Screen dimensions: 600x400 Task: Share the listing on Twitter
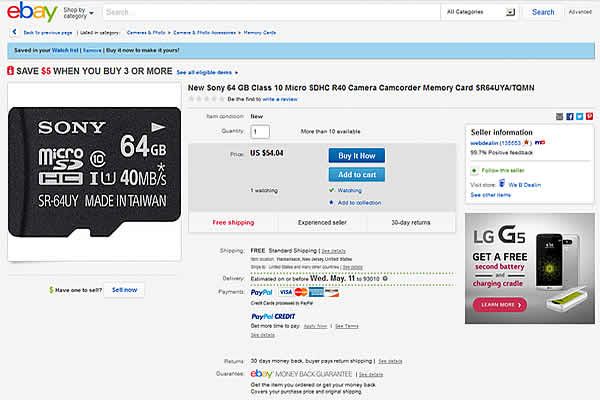pos(580,116)
